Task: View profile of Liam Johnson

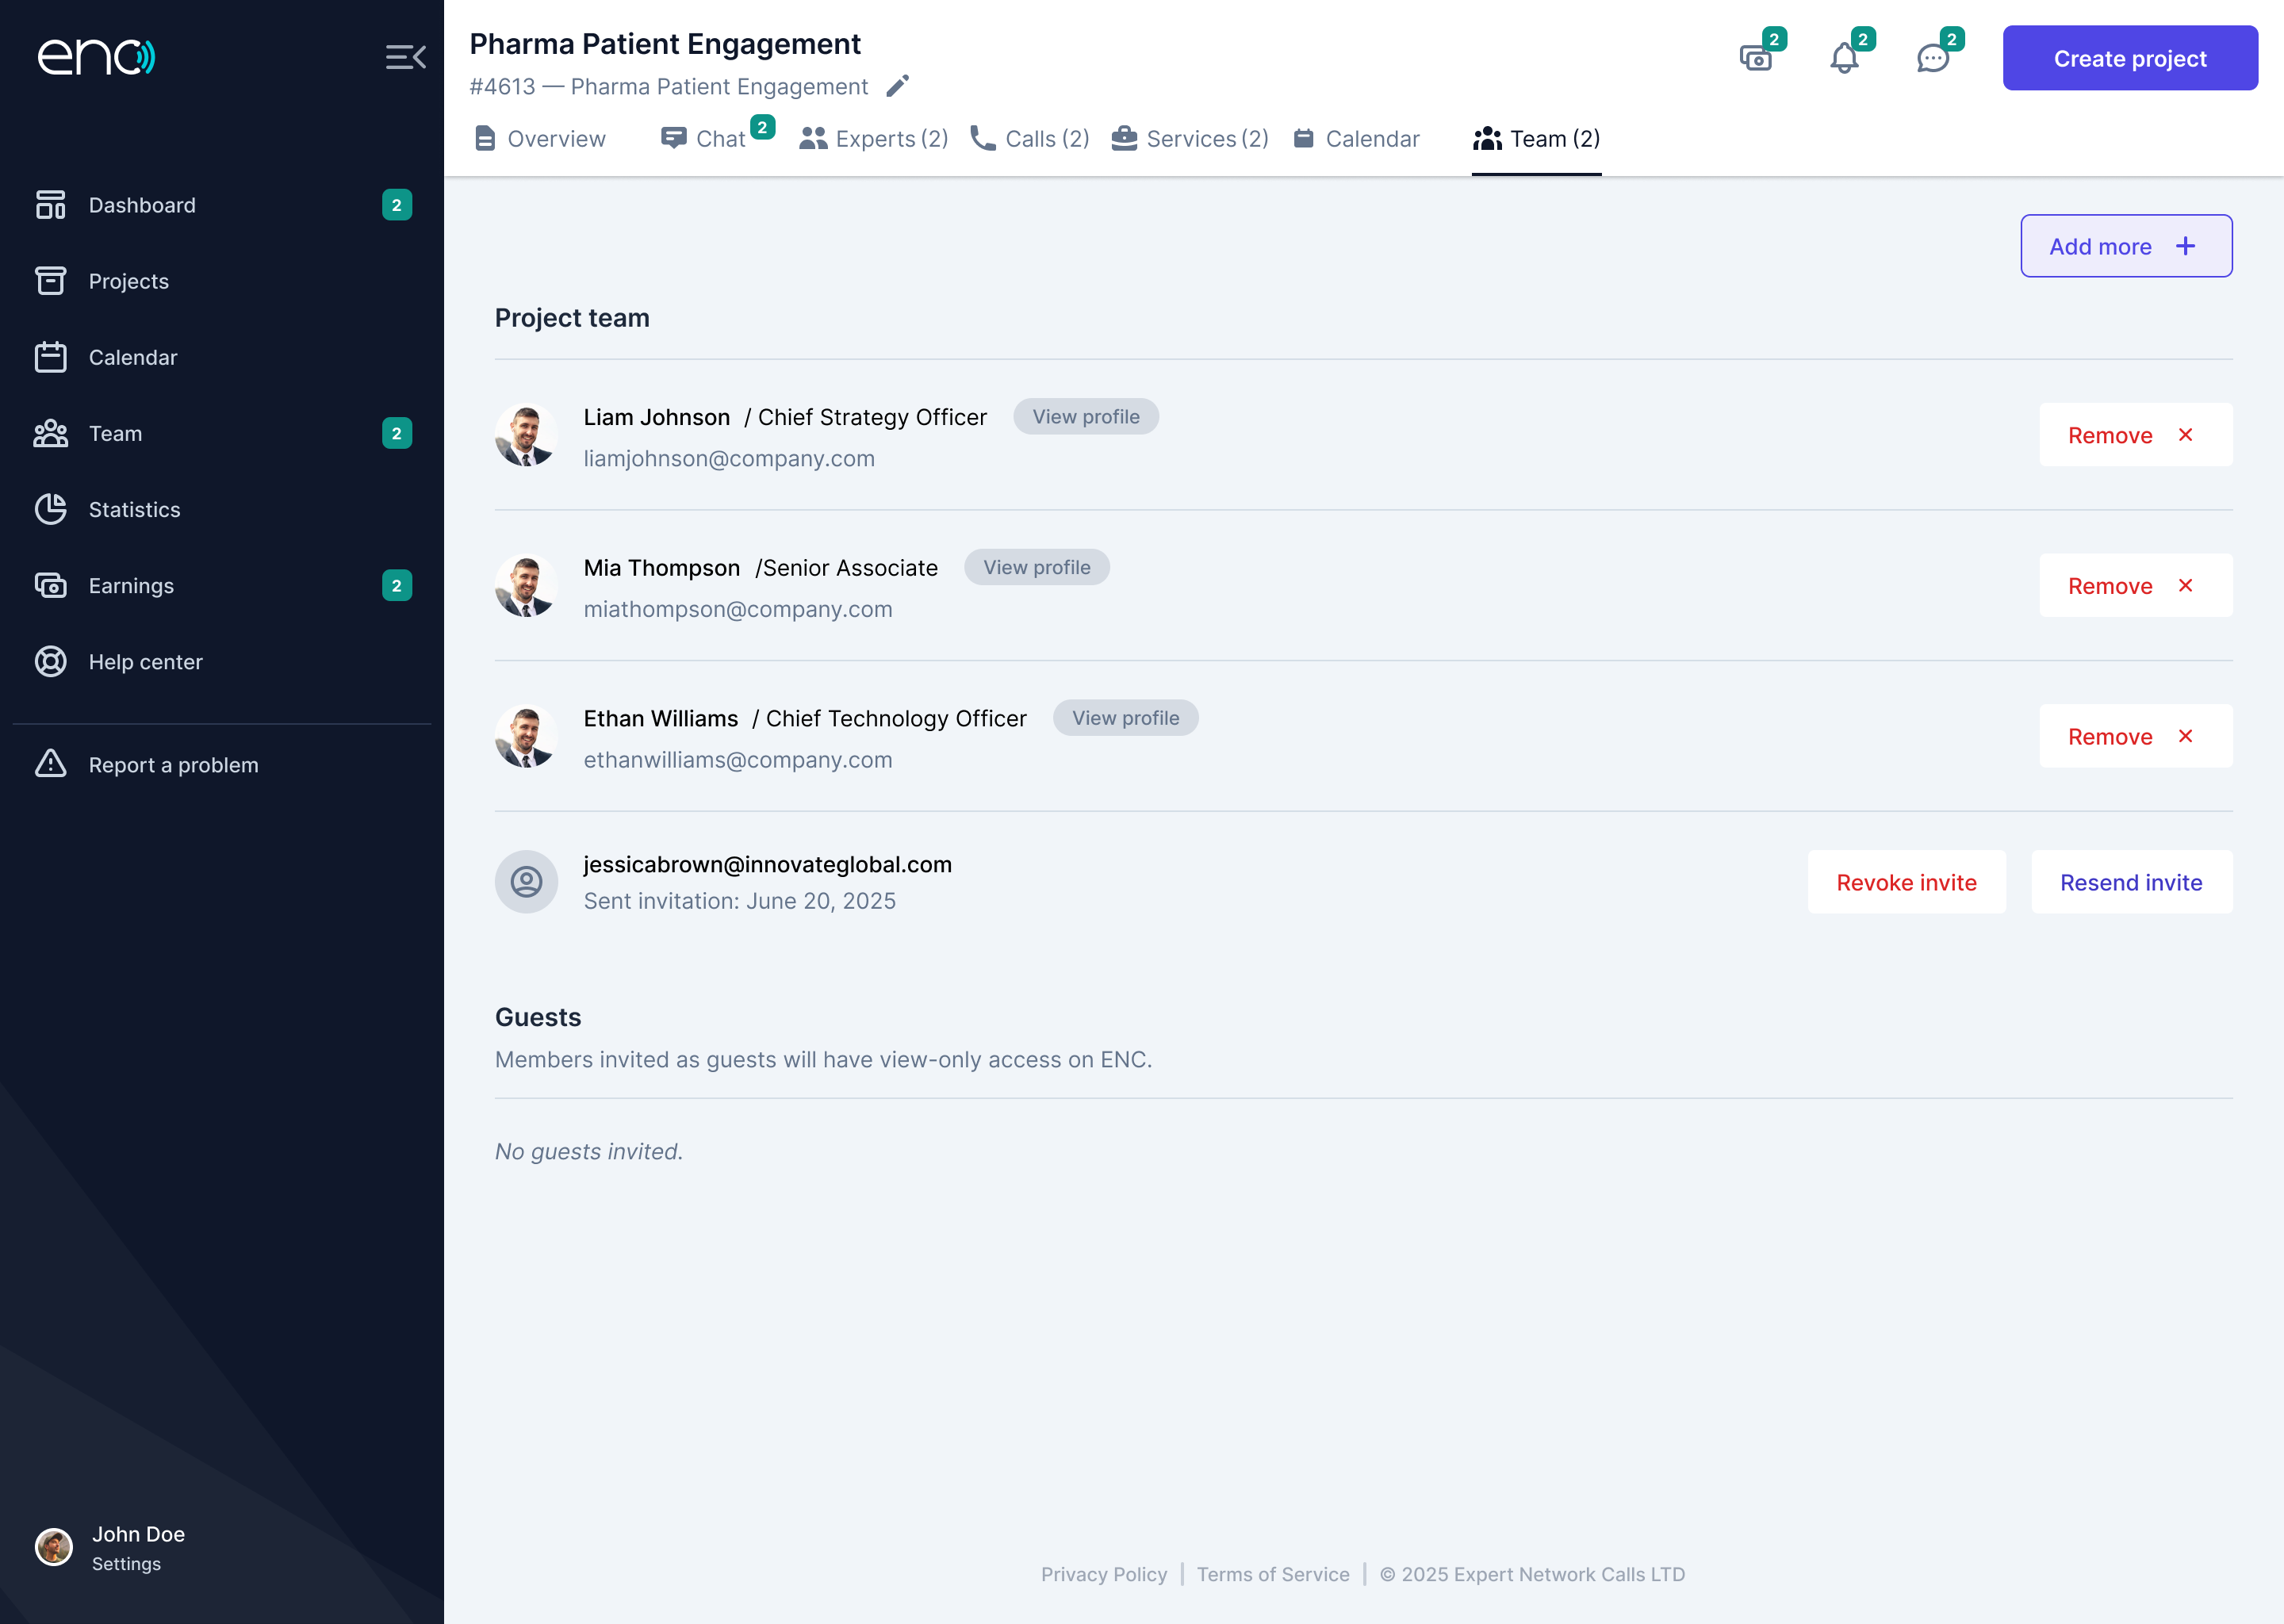Action: point(1085,417)
